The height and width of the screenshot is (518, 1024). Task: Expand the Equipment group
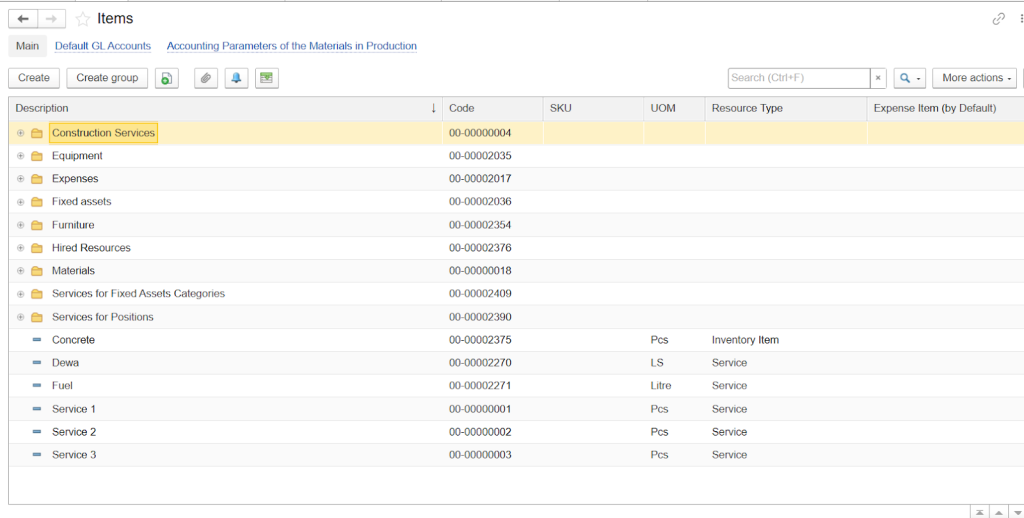[20, 155]
